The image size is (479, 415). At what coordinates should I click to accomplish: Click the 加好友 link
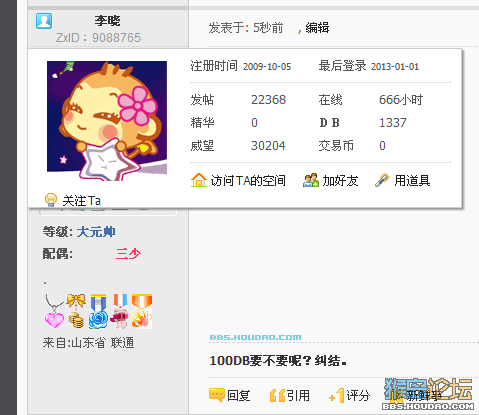tap(340, 181)
